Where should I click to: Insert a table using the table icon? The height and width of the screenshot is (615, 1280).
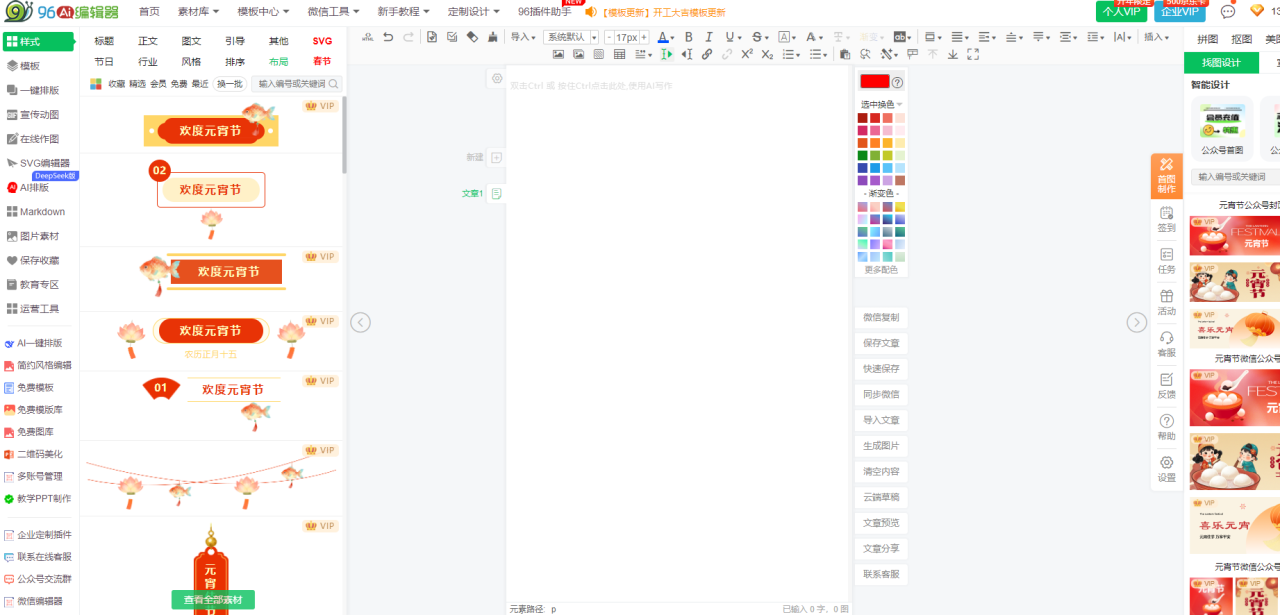[x=619, y=55]
